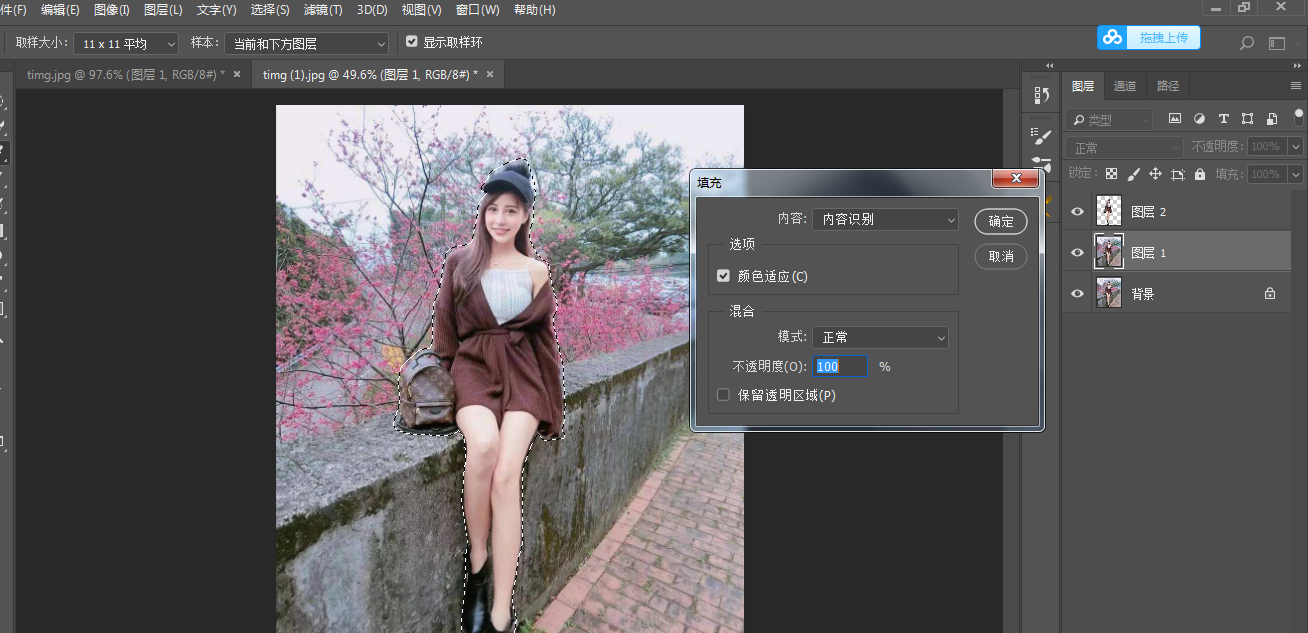The height and width of the screenshot is (633, 1308).
Task: Filter layers by pixel image icon
Action: (x=1175, y=119)
